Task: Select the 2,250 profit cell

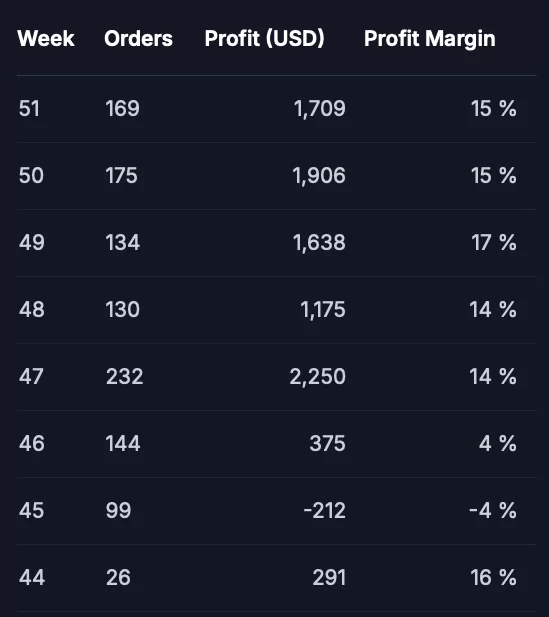Action: pos(318,376)
